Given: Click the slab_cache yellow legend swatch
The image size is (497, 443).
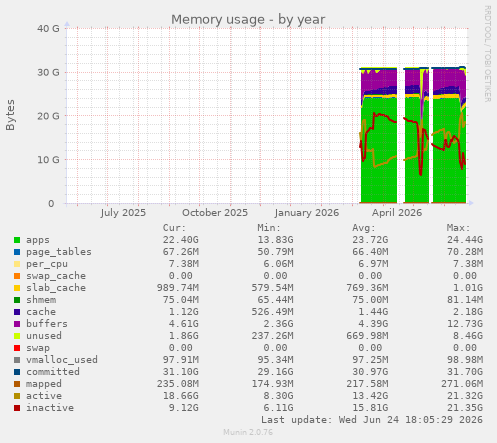Looking at the screenshot, I should pos(17,288).
